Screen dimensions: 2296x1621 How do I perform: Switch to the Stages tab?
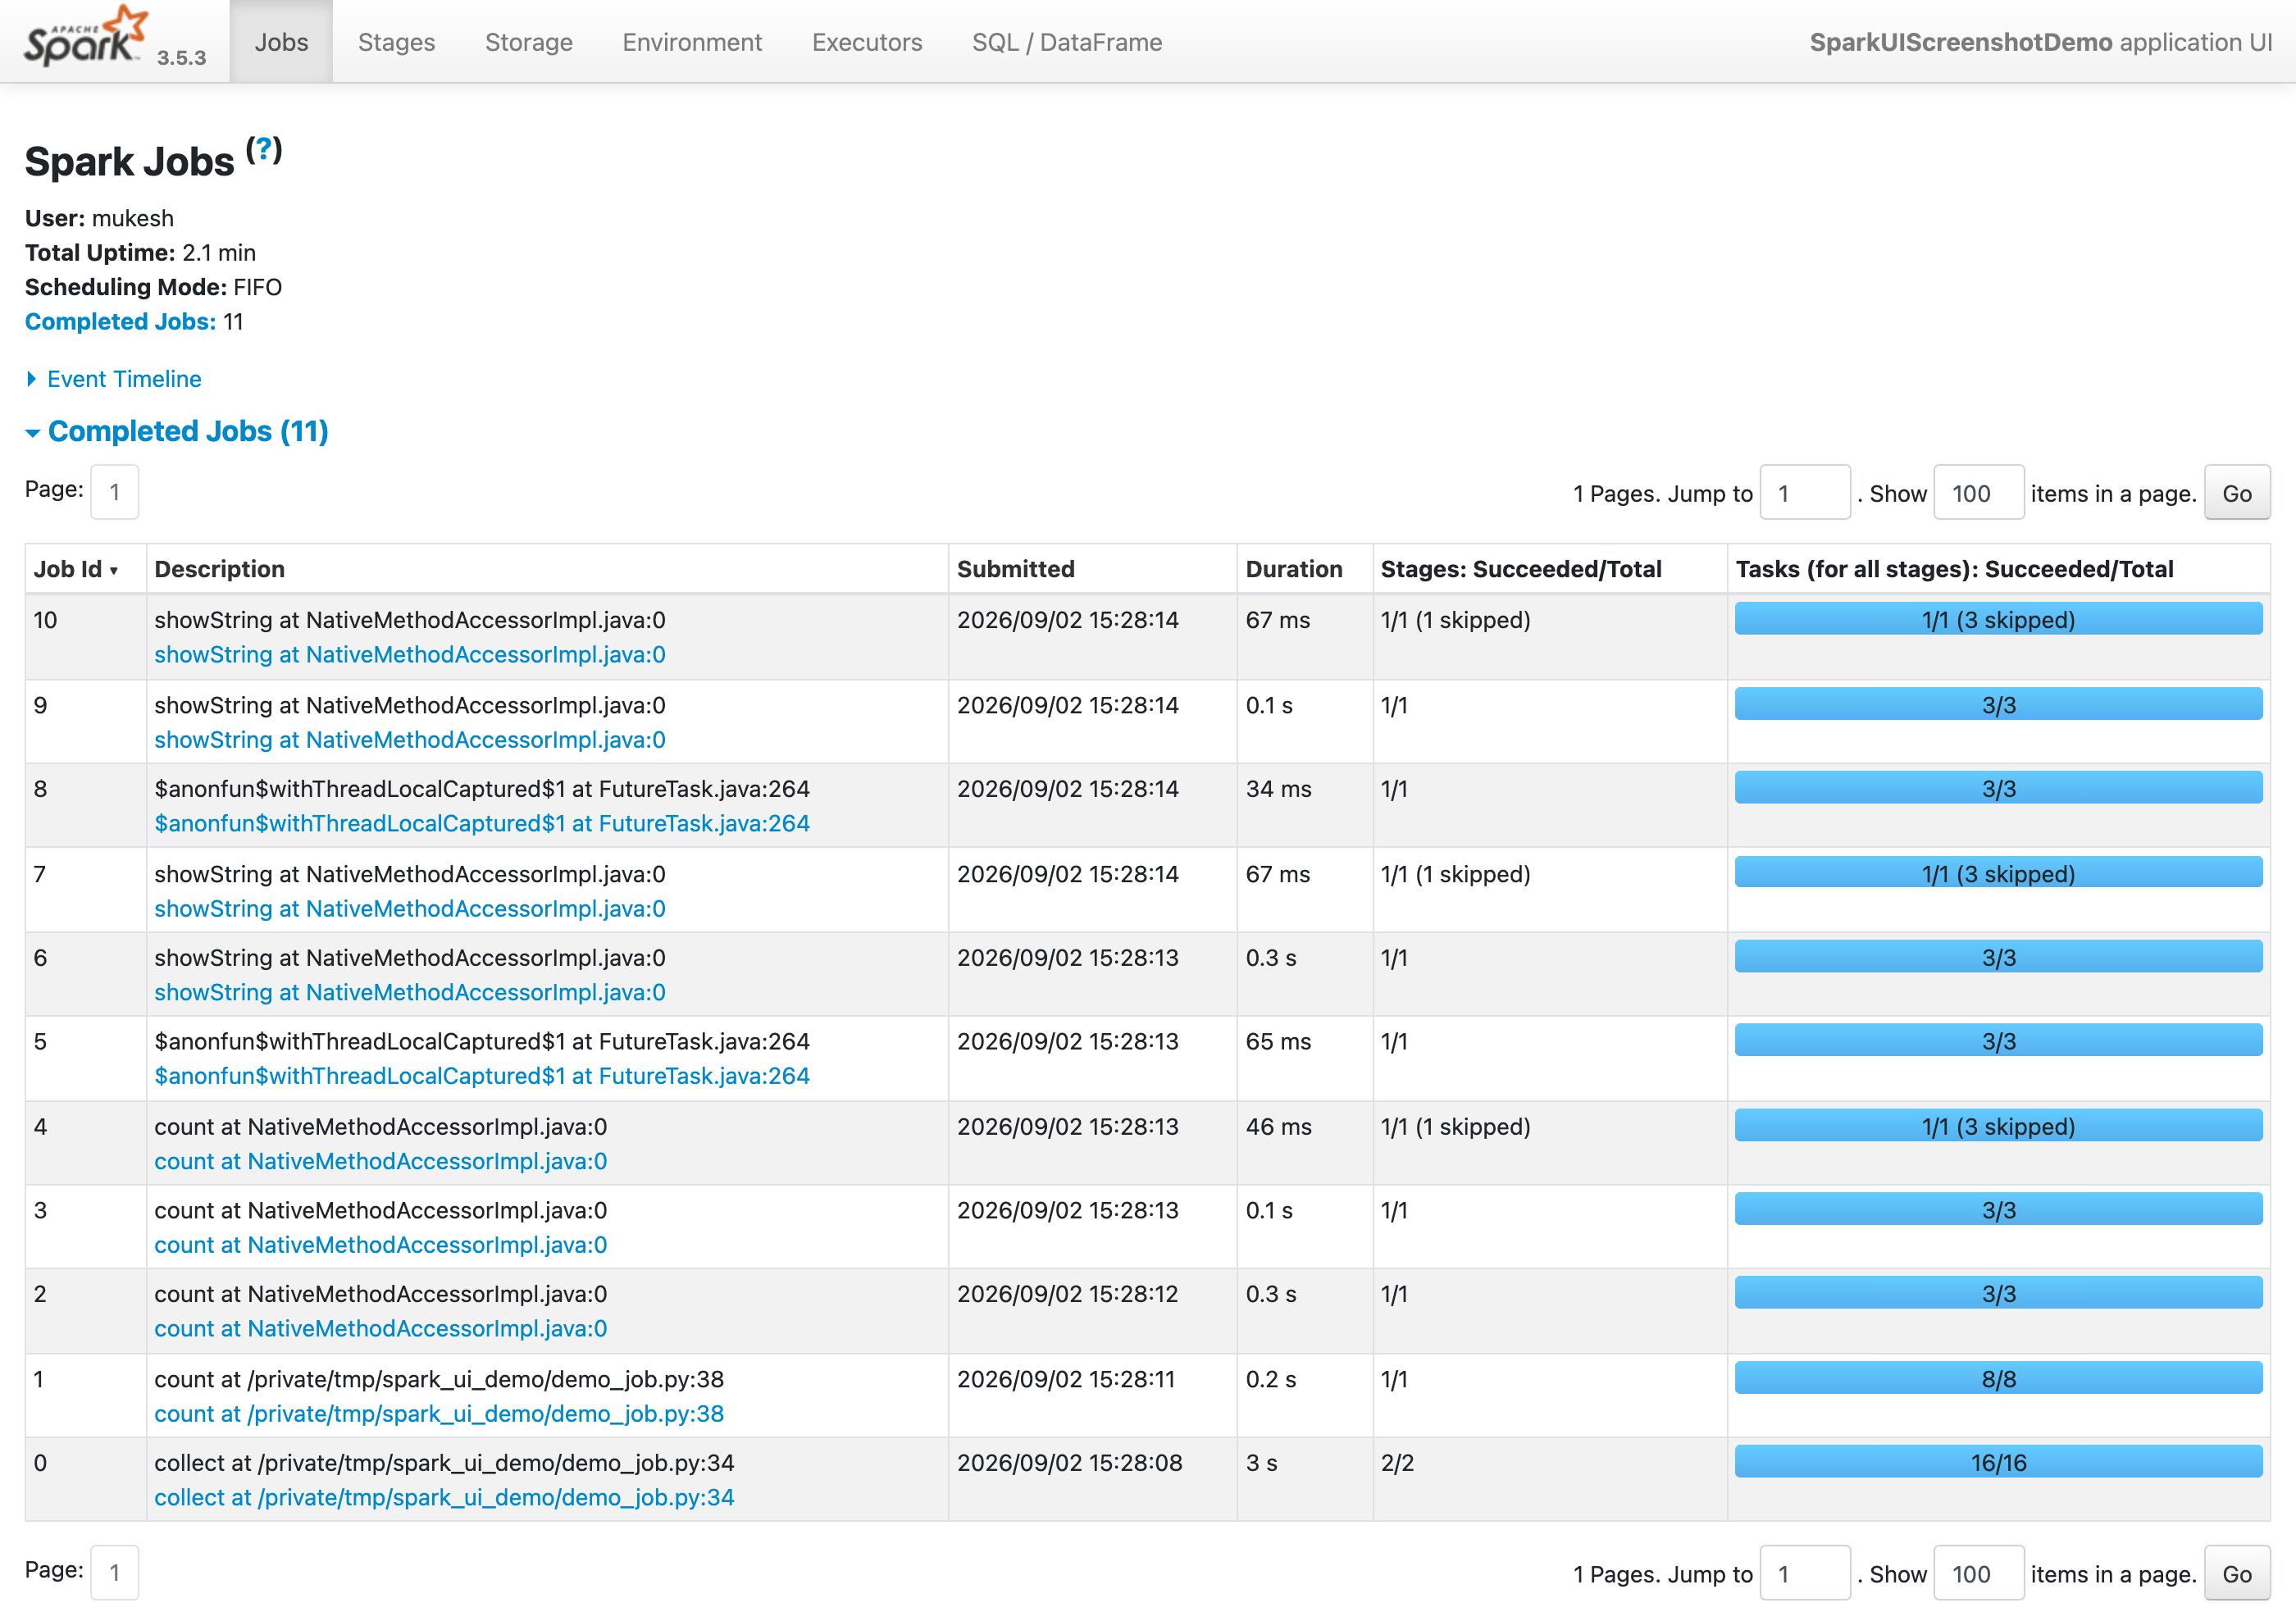pos(396,42)
